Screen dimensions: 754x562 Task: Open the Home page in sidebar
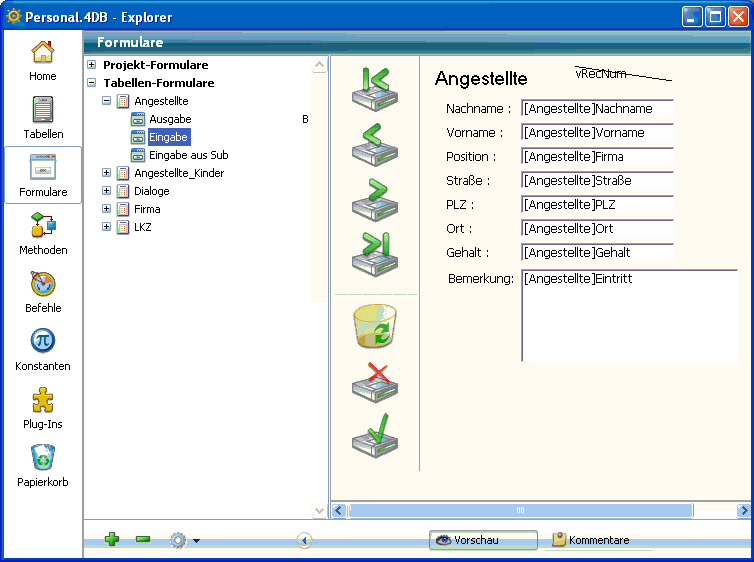click(x=43, y=60)
